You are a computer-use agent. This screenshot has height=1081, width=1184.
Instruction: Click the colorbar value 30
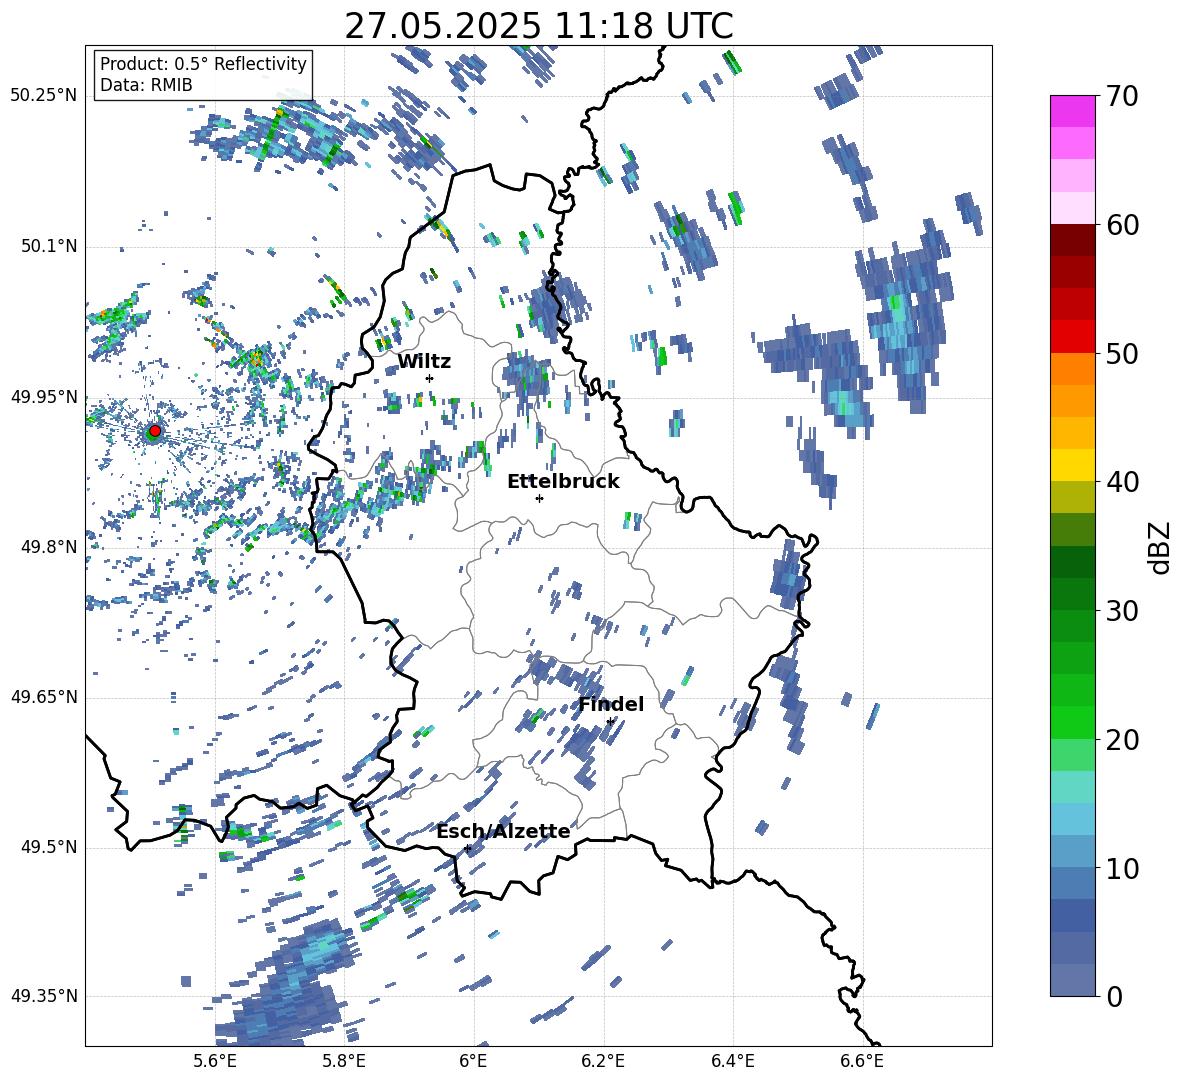pos(1122,611)
